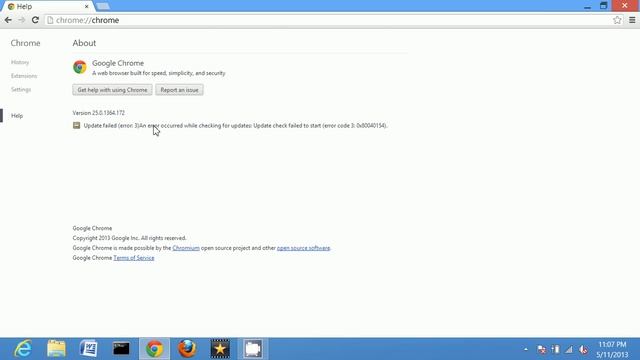Show hidden system tray icons
The height and width of the screenshot is (360, 640).
(x=526, y=349)
